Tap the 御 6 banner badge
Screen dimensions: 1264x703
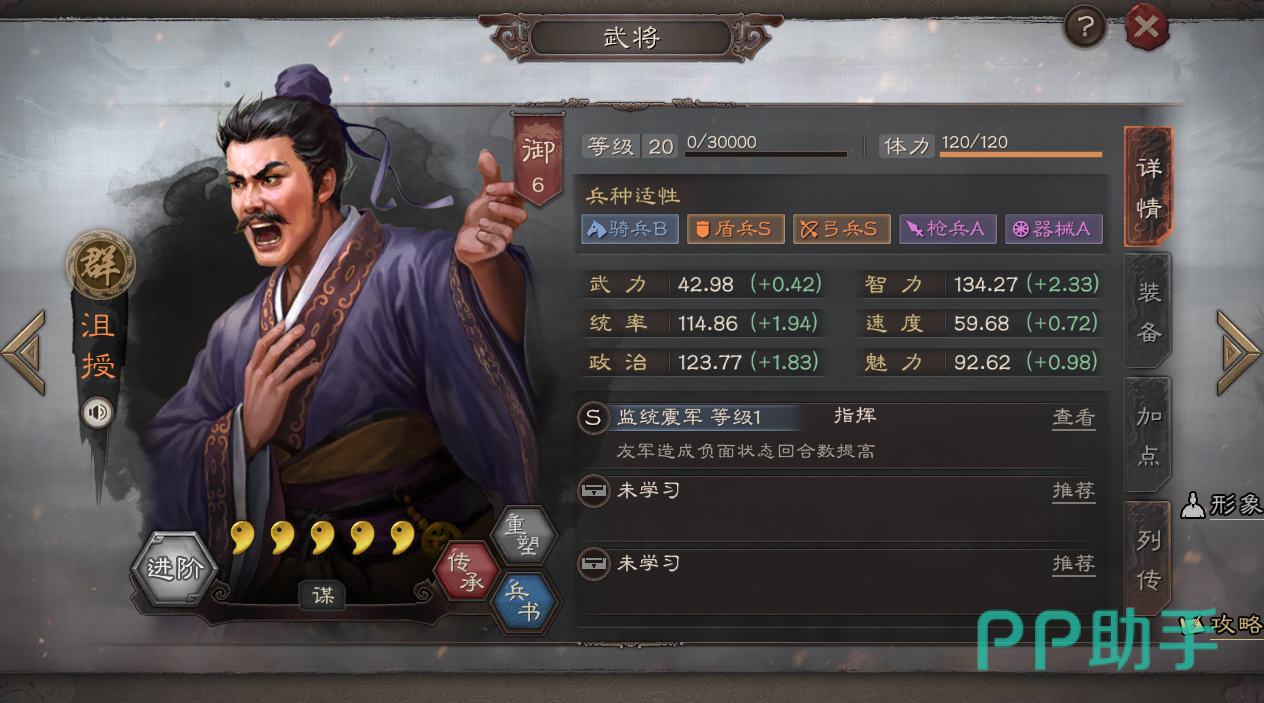[538, 159]
